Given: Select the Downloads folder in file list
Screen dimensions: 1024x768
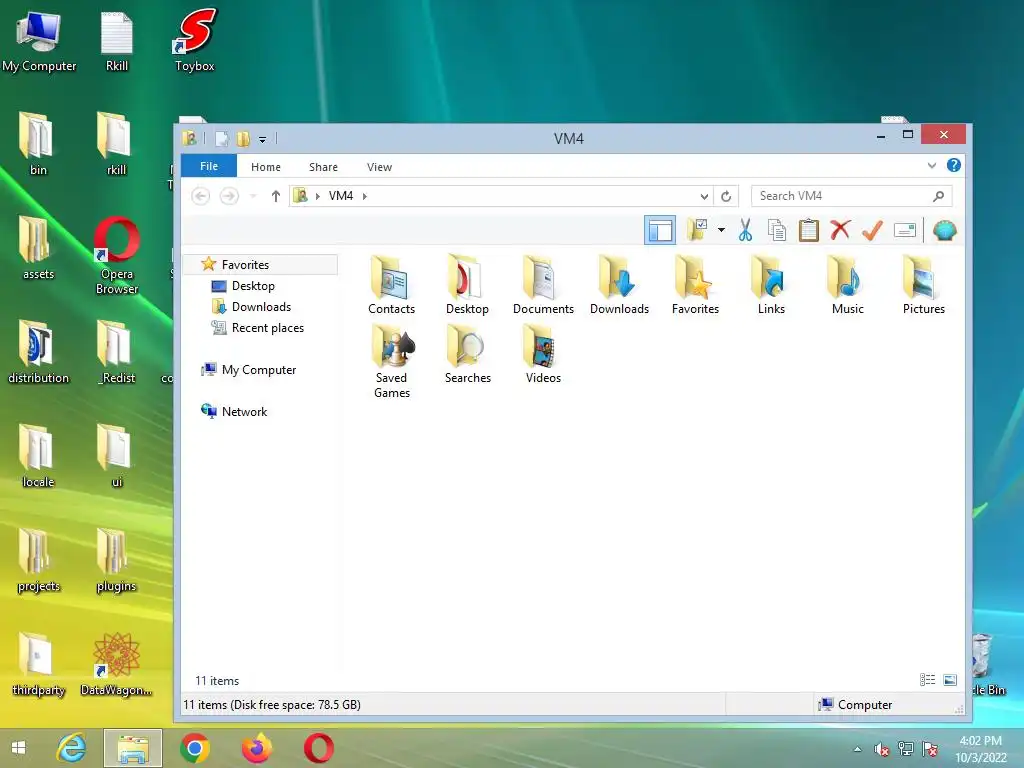Looking at the screenshot, I should click(x=619, y=286).
